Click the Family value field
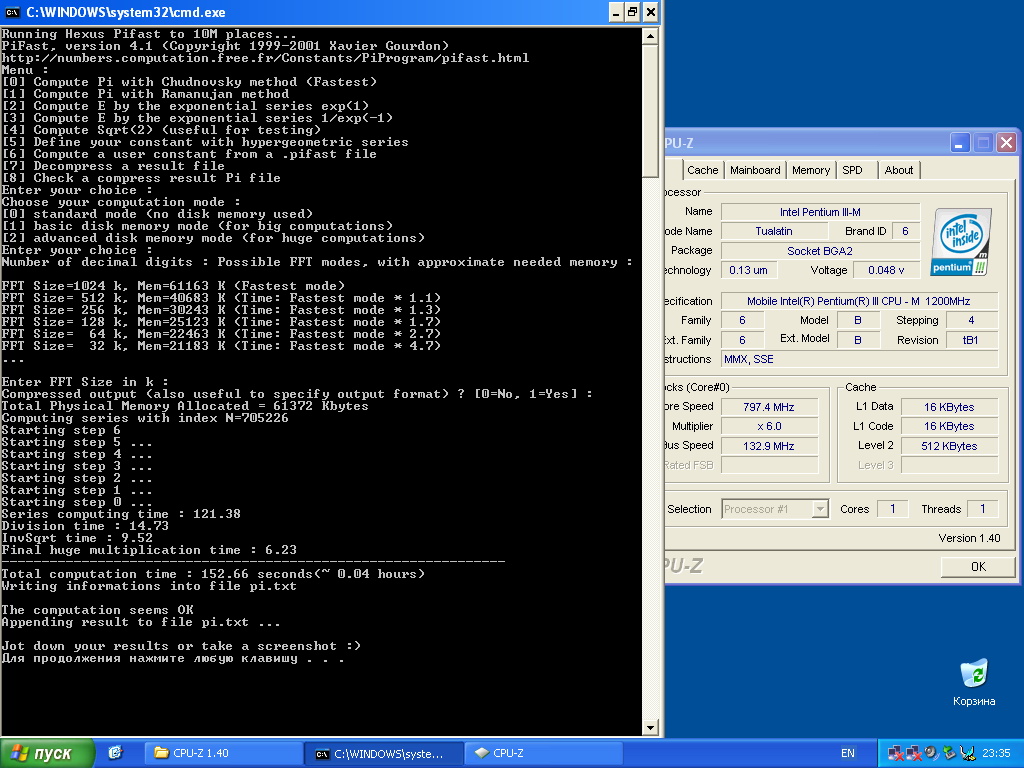Screen dimensions: 1024x768 [742, 320]
